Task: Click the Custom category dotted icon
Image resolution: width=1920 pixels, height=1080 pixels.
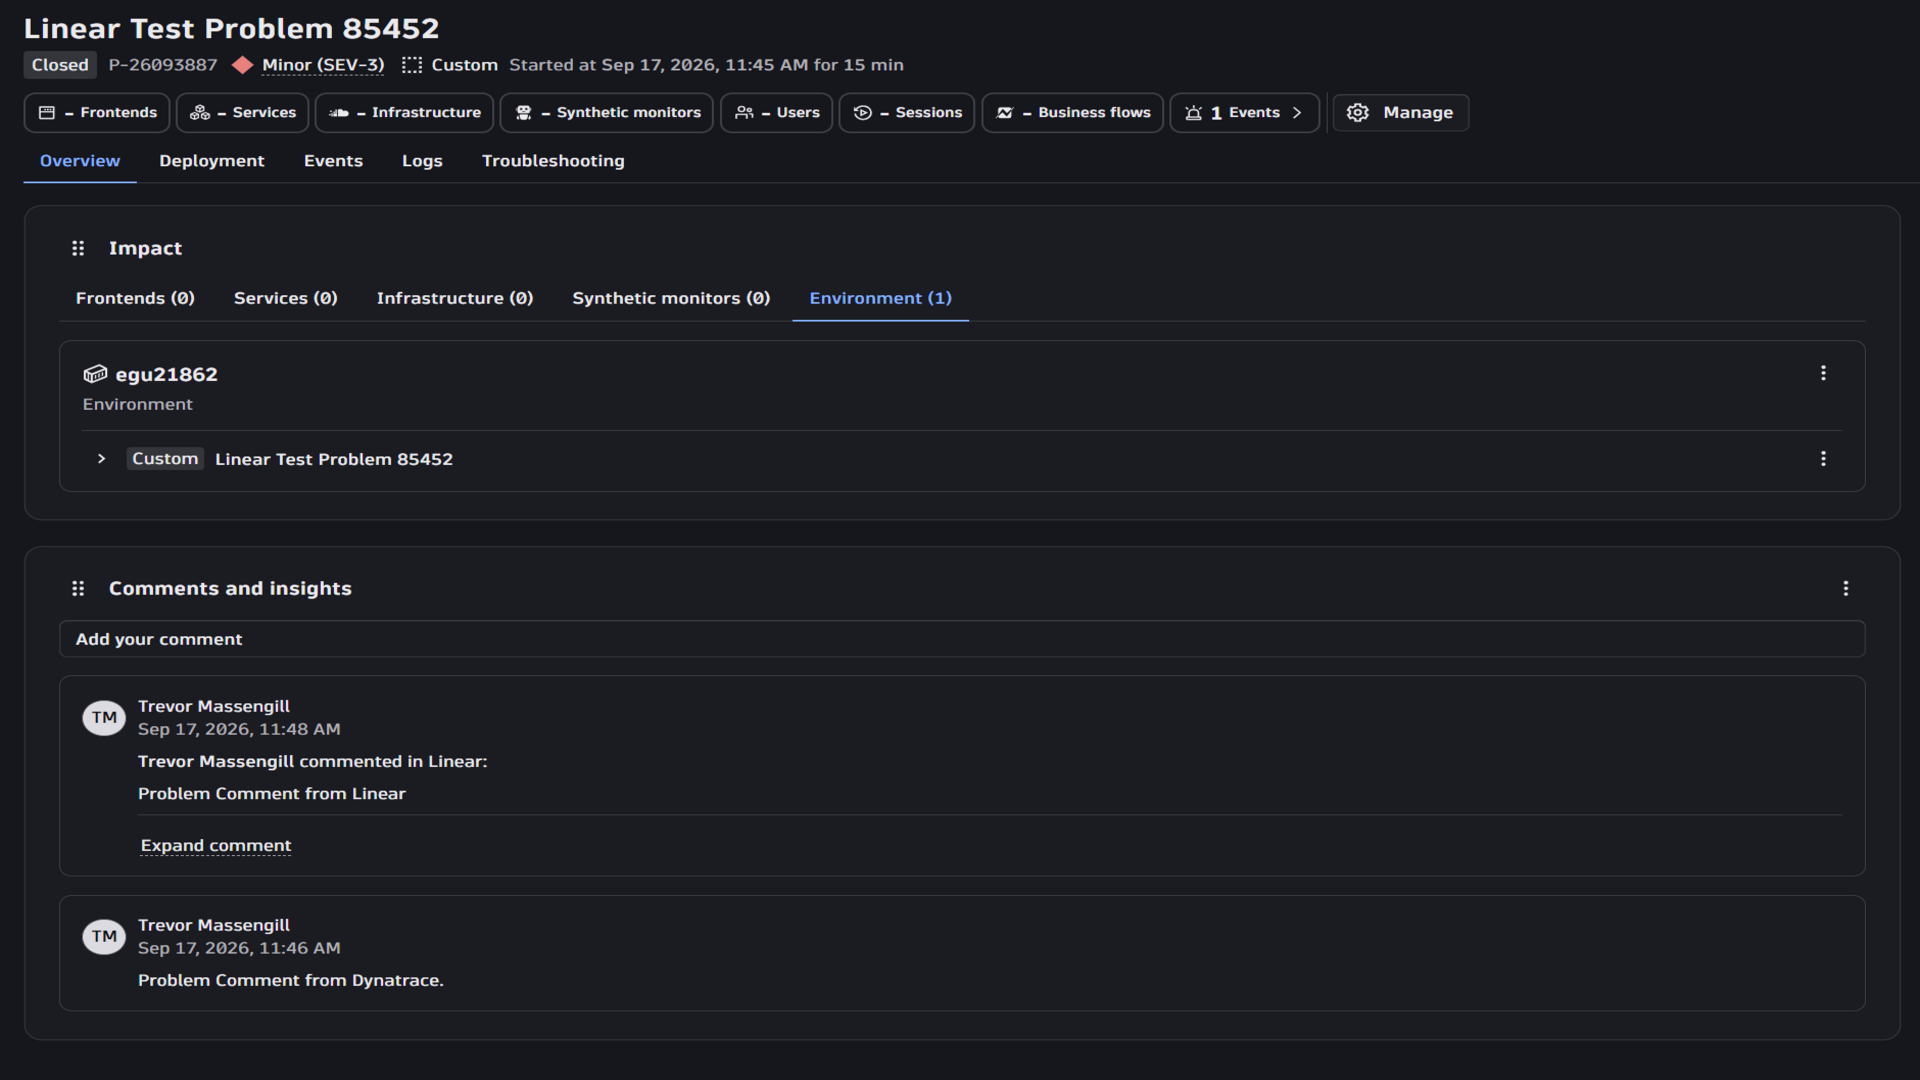Action: 412,65
